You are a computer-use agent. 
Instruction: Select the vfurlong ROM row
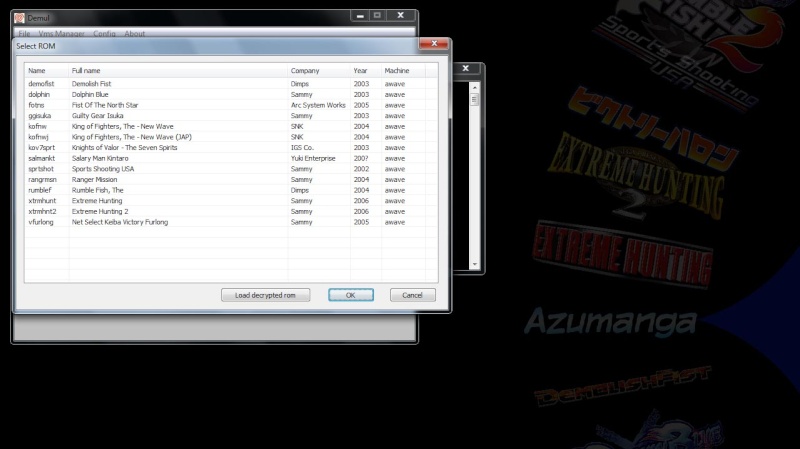click(231, 222)
